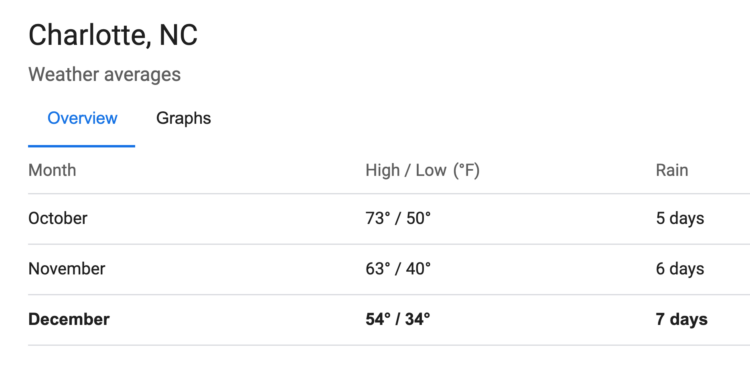Click the 5 days rain value
This screenshot has height=375, width=750.
680,219
